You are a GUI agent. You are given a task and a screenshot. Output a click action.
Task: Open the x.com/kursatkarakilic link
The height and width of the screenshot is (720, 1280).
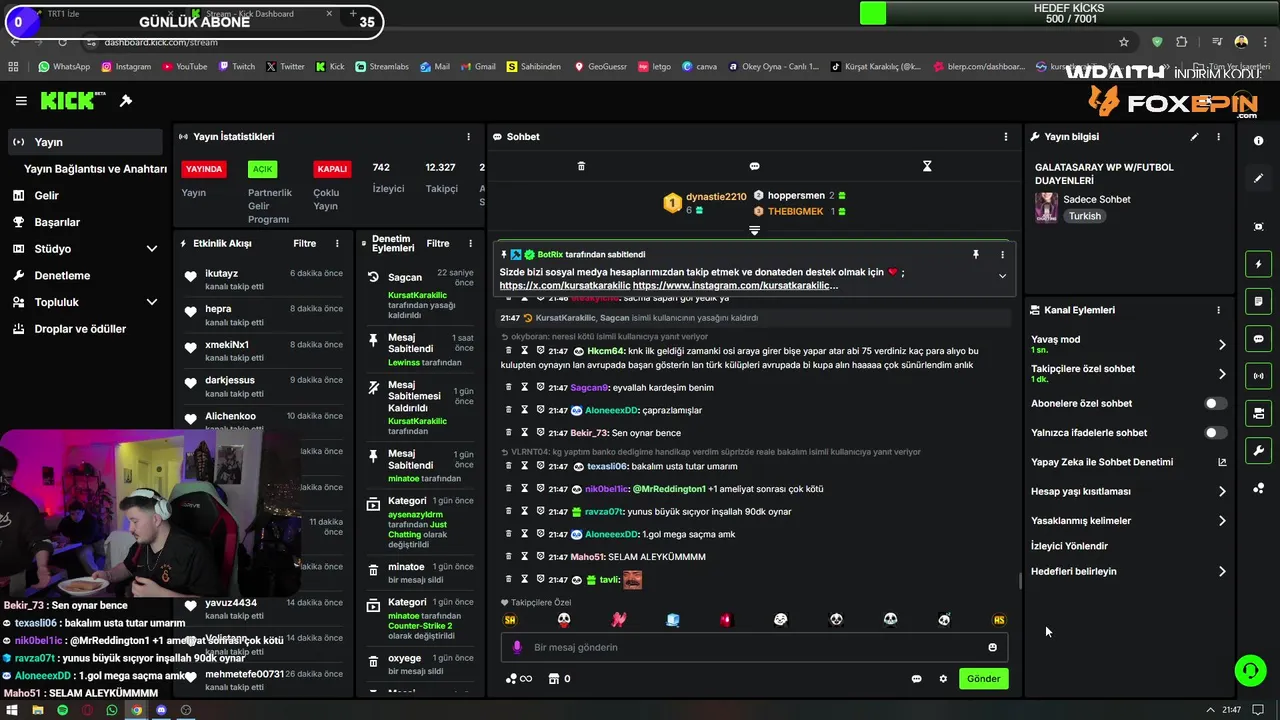[565, 286]
